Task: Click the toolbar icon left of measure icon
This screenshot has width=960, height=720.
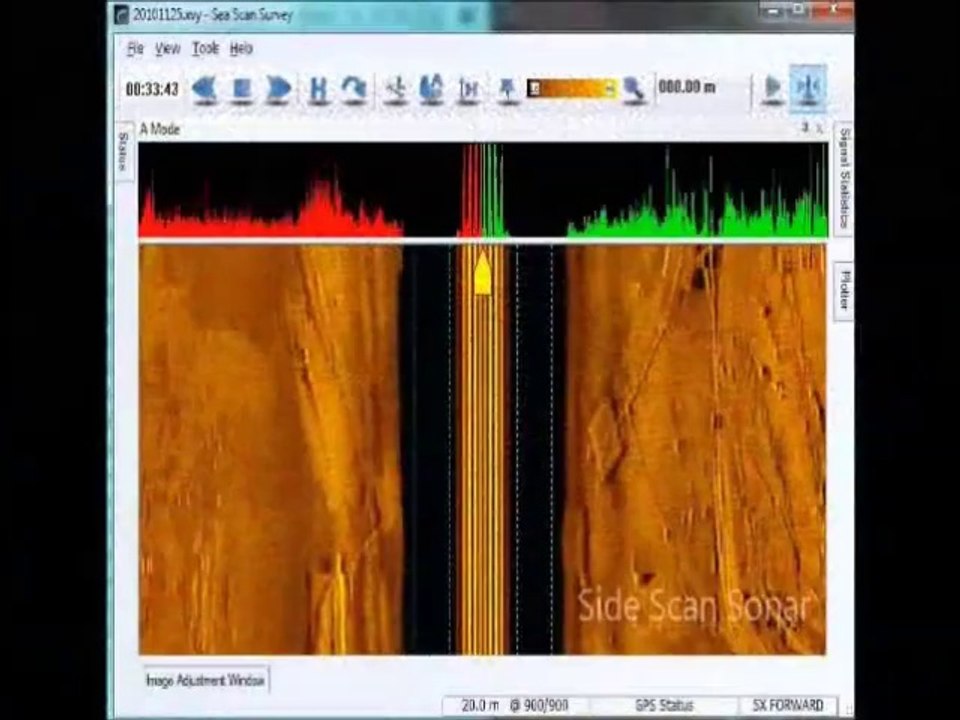Action: [432, 89]
